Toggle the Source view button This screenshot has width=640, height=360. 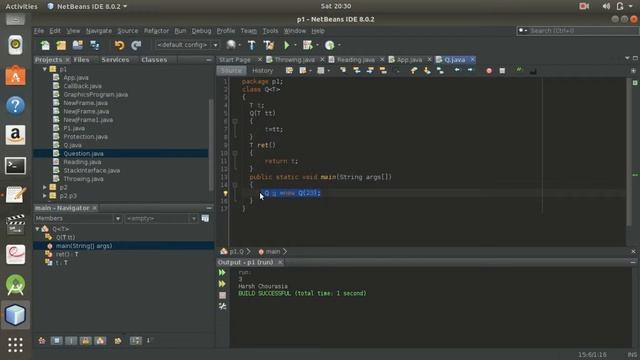click(231, 71)
